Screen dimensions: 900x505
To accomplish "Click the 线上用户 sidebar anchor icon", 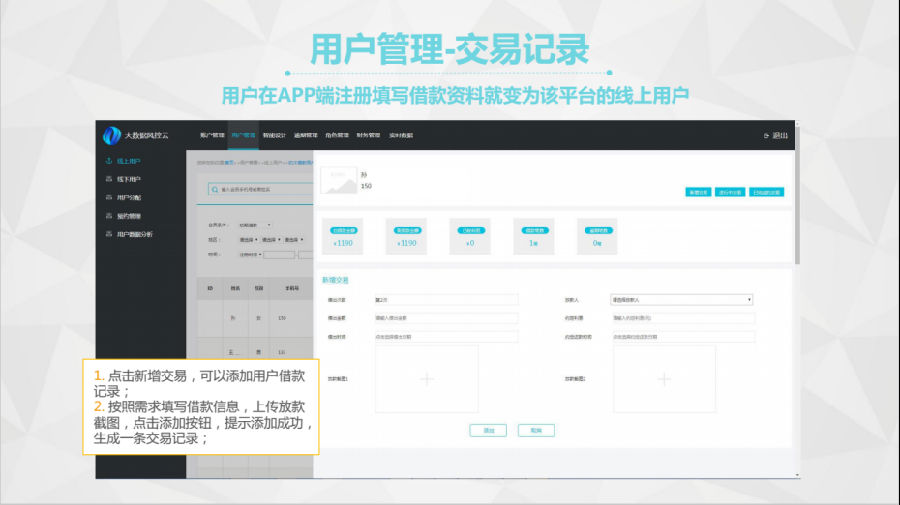I will click(108, 161).
